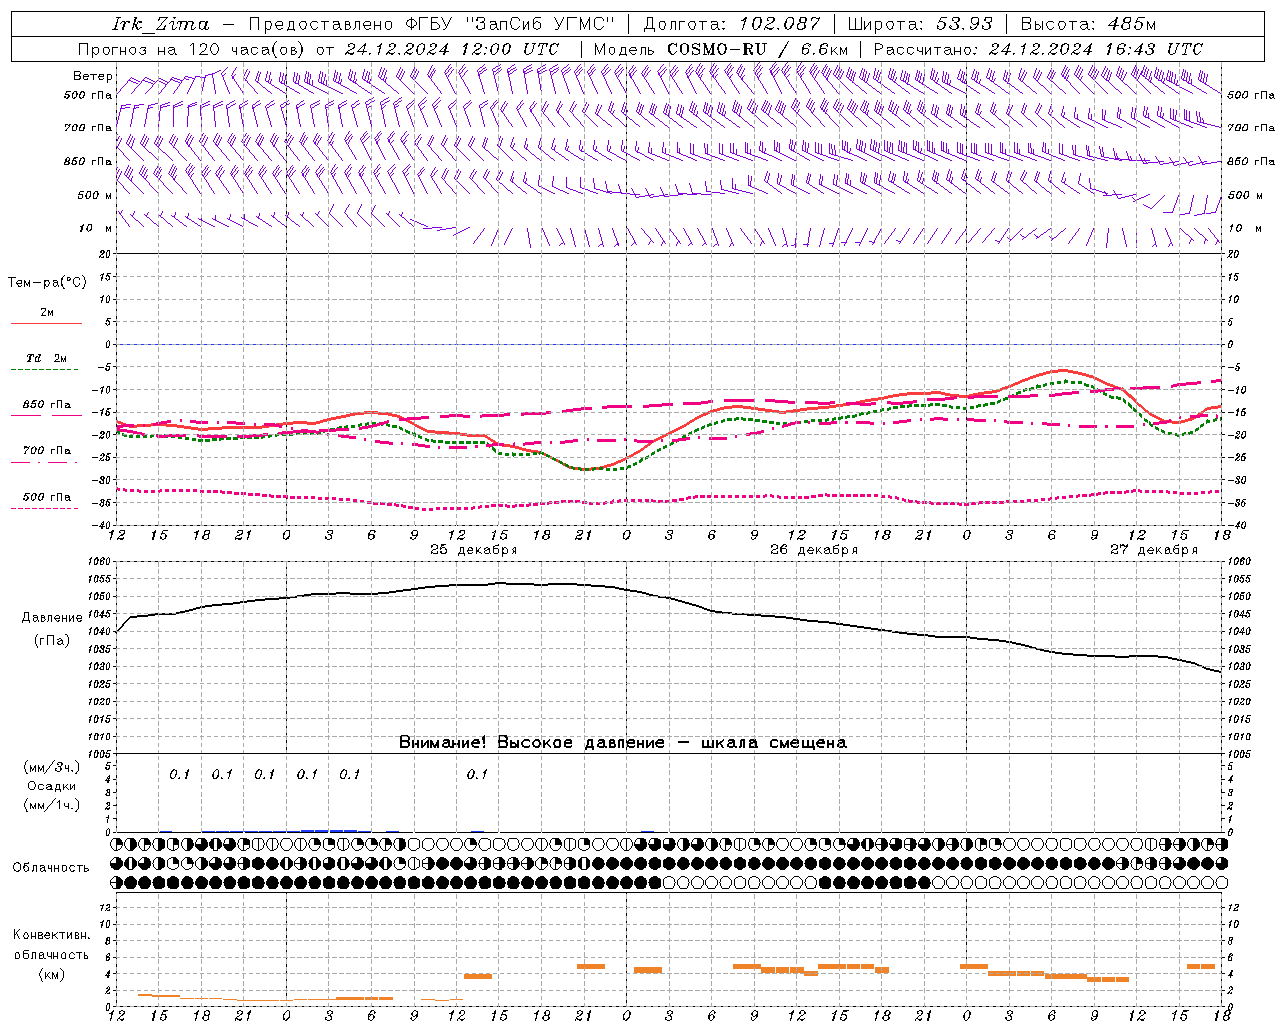1280x1024 pixels.
Task: Click the station height 485м
Action: click(1132, 24)
